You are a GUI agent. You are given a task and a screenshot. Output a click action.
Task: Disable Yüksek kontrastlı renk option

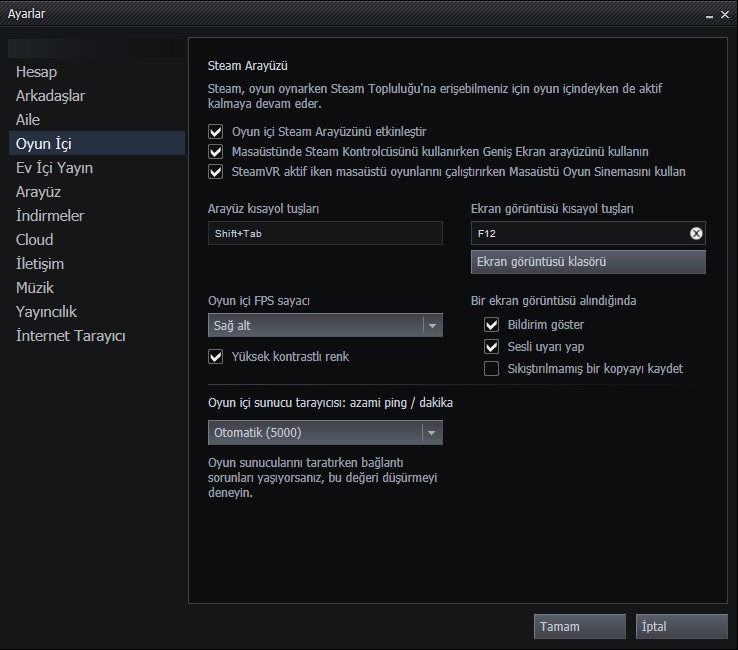216,356
